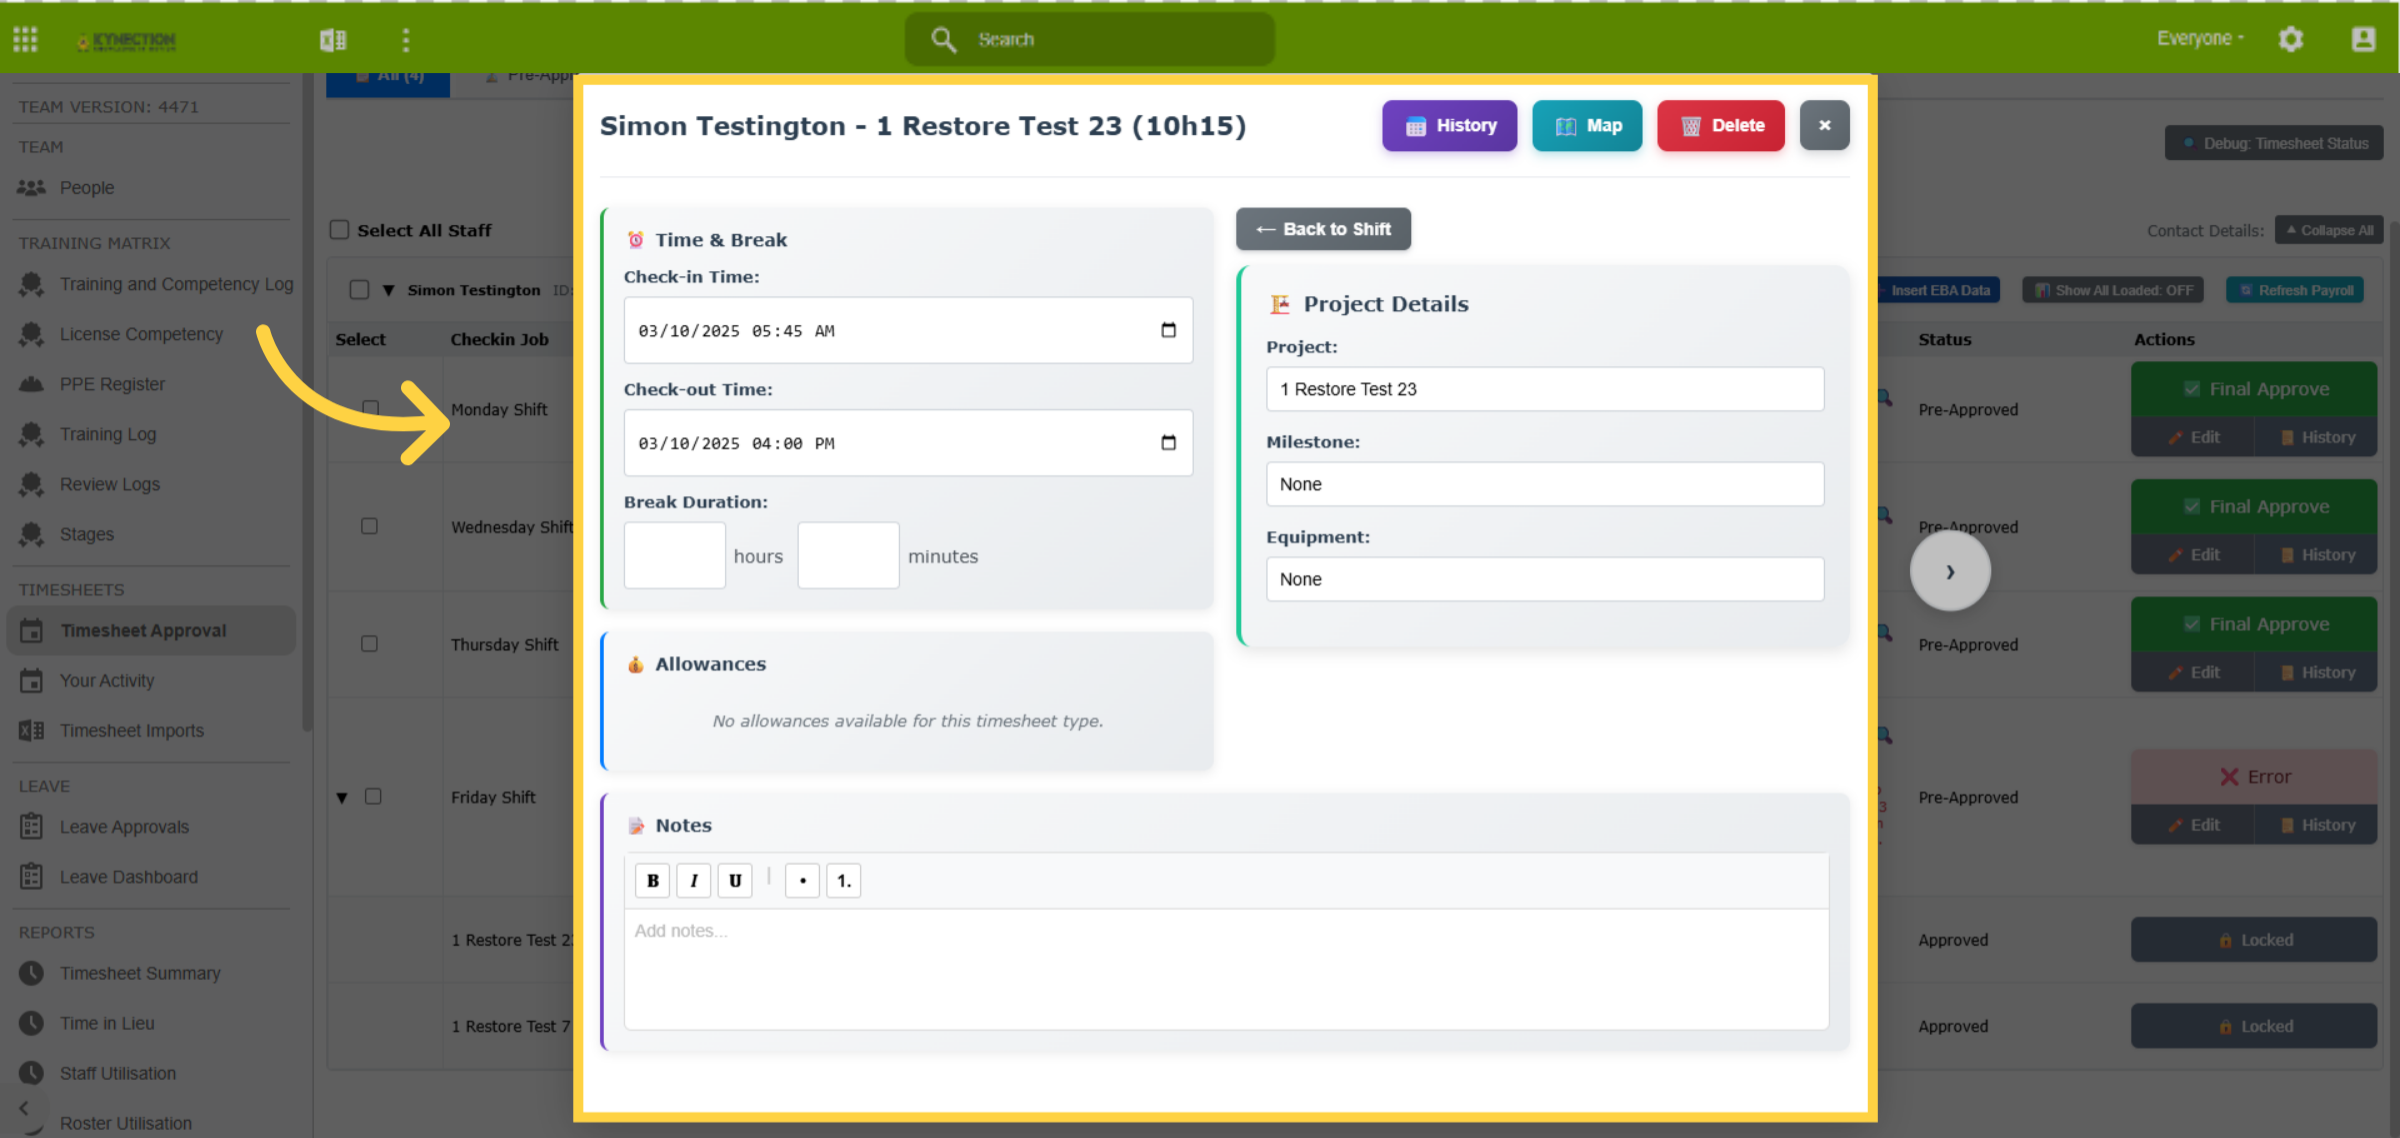Open calendar picker for Check-out Time

(x=1168, y=443)
